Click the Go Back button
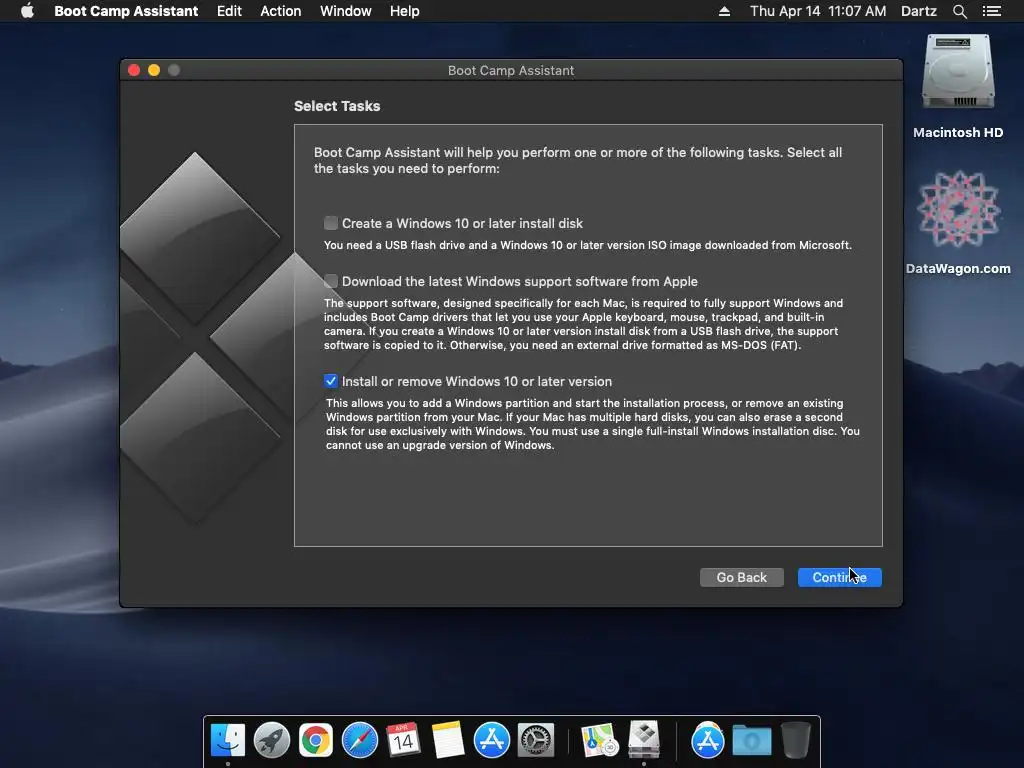 click(x=741, y=577)
